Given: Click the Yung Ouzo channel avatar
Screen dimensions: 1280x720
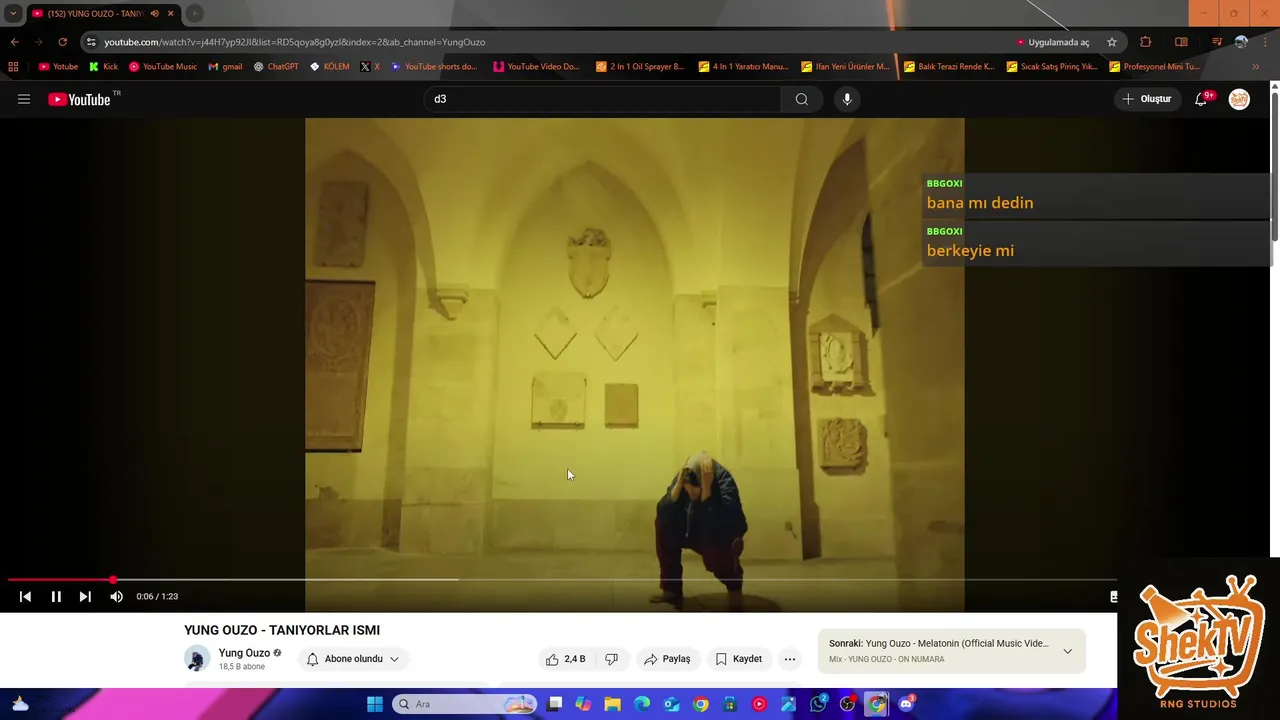Looking at the screenshot, I should coord(197,659).
